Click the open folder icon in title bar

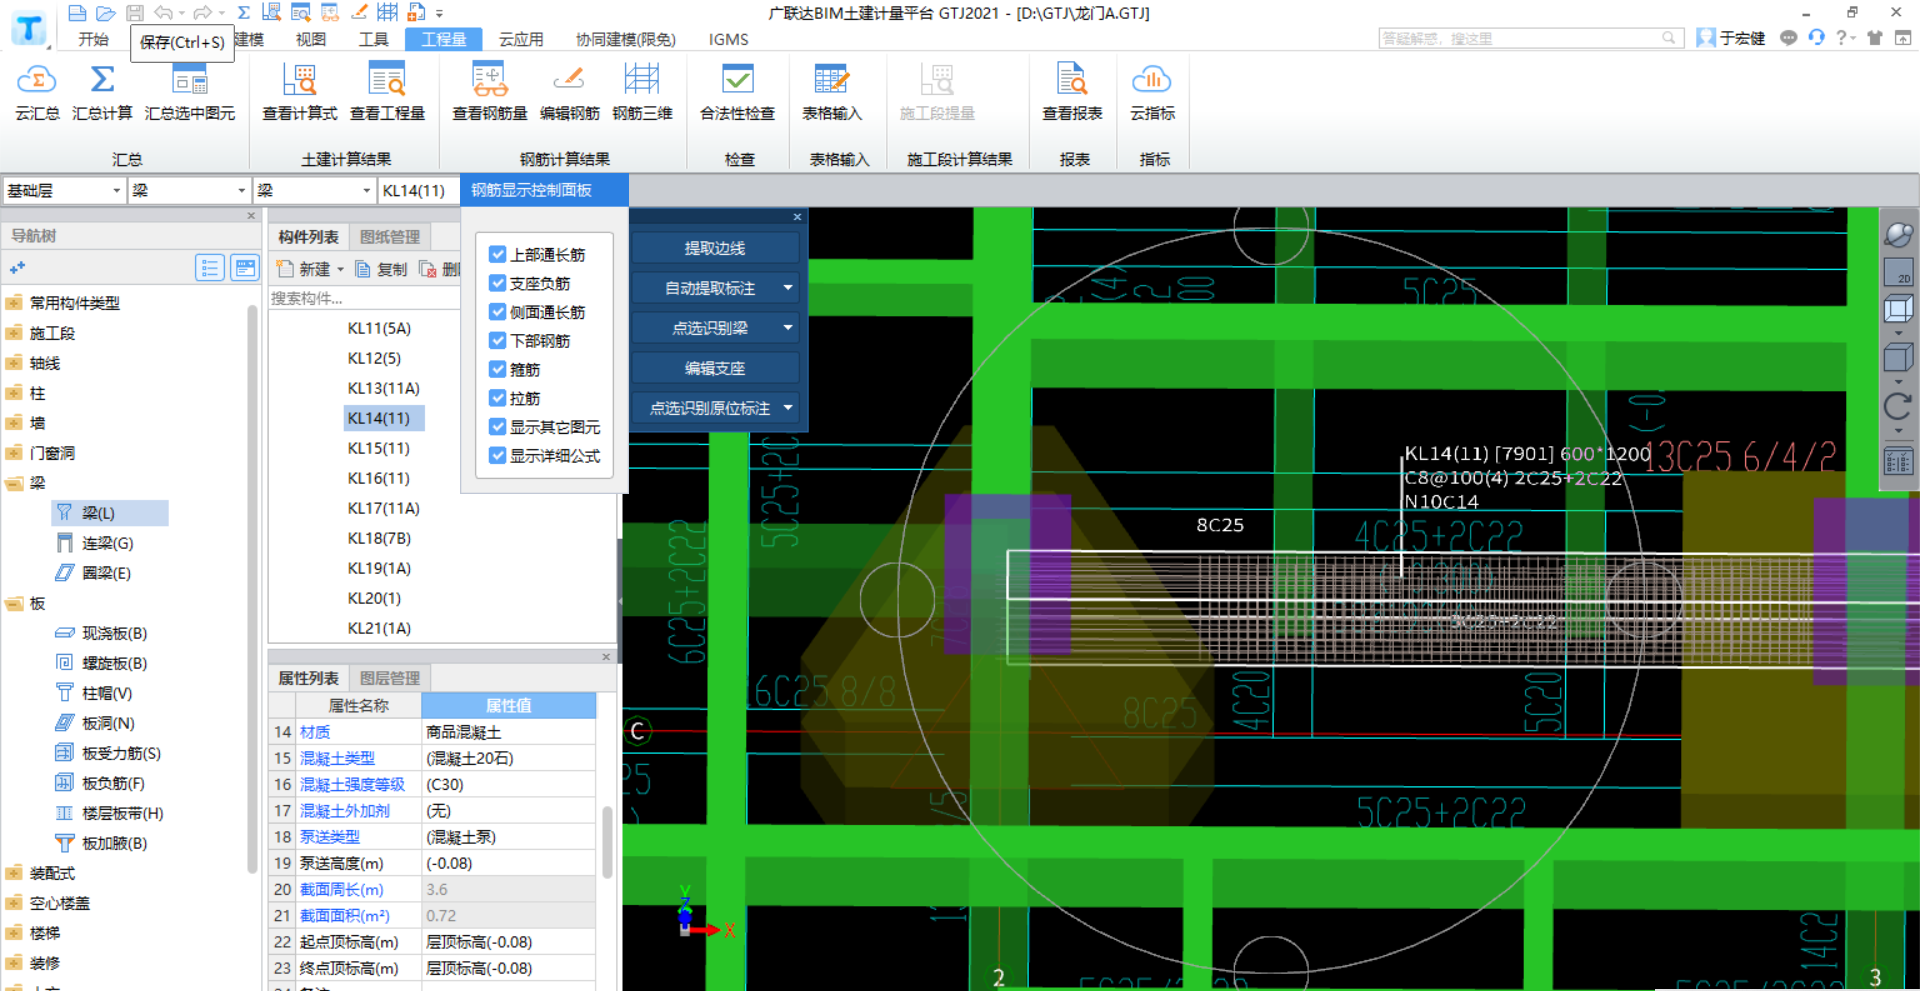coord(105,13)
